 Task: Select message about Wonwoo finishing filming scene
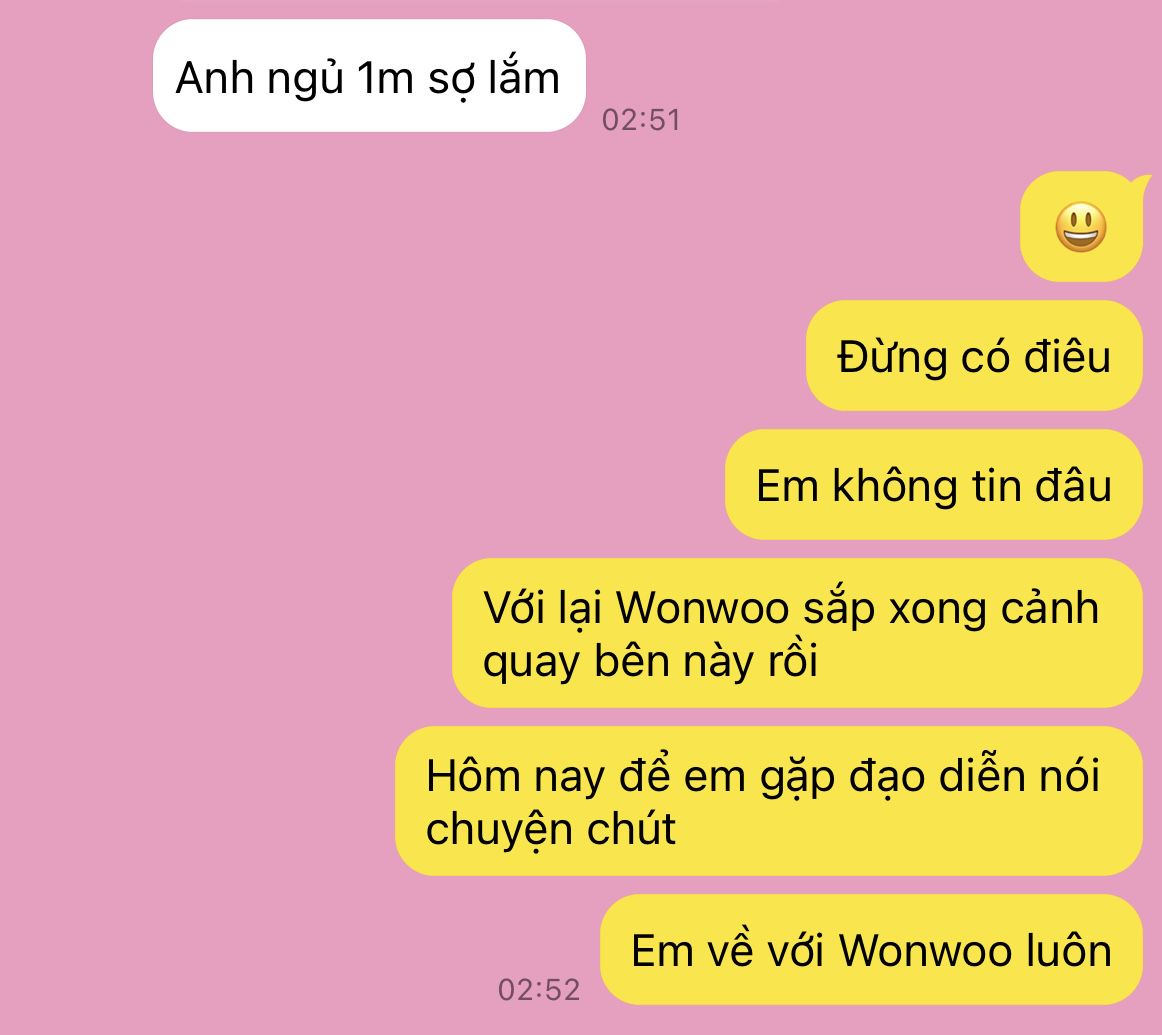tap(797, 633)
